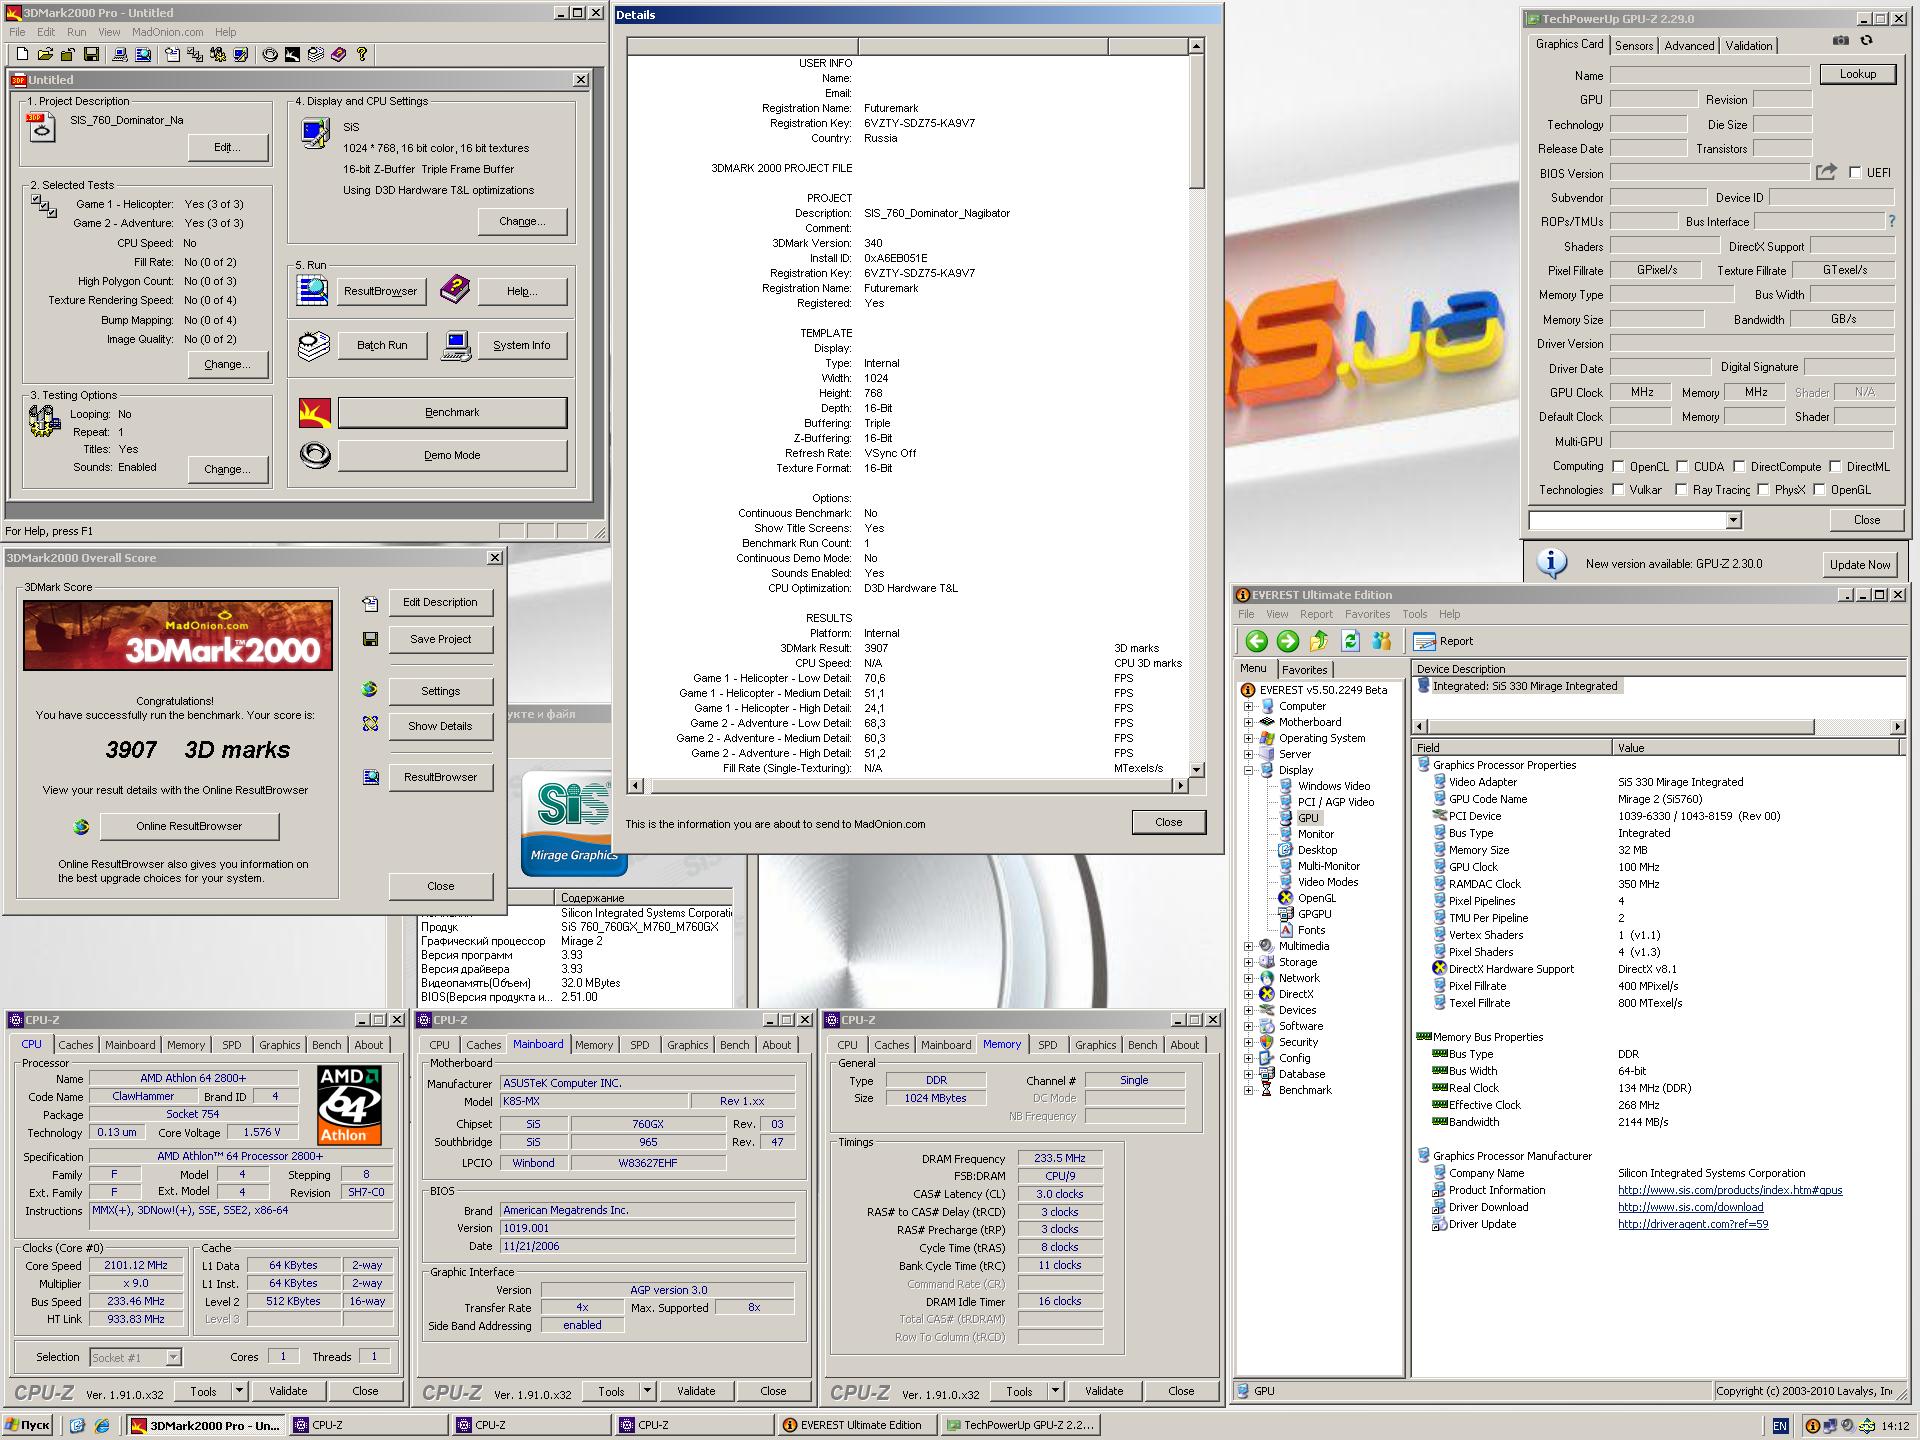Click Edit Description icon in Overall Score window

click(x=370, y=603)
